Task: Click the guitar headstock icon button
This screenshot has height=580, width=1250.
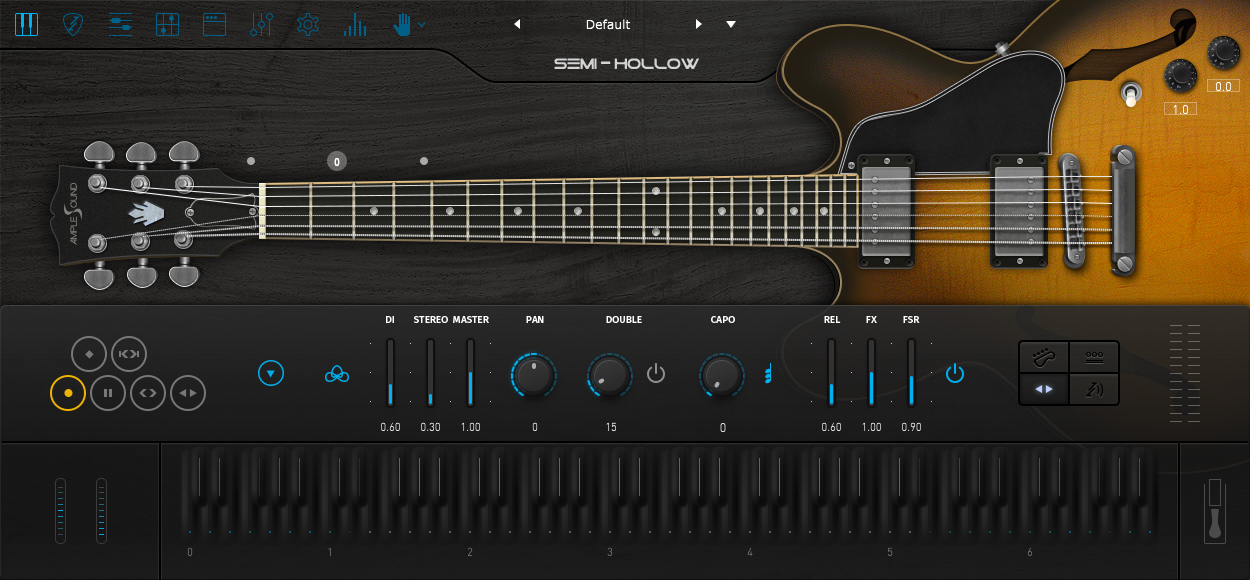Action: [1044, 357]
